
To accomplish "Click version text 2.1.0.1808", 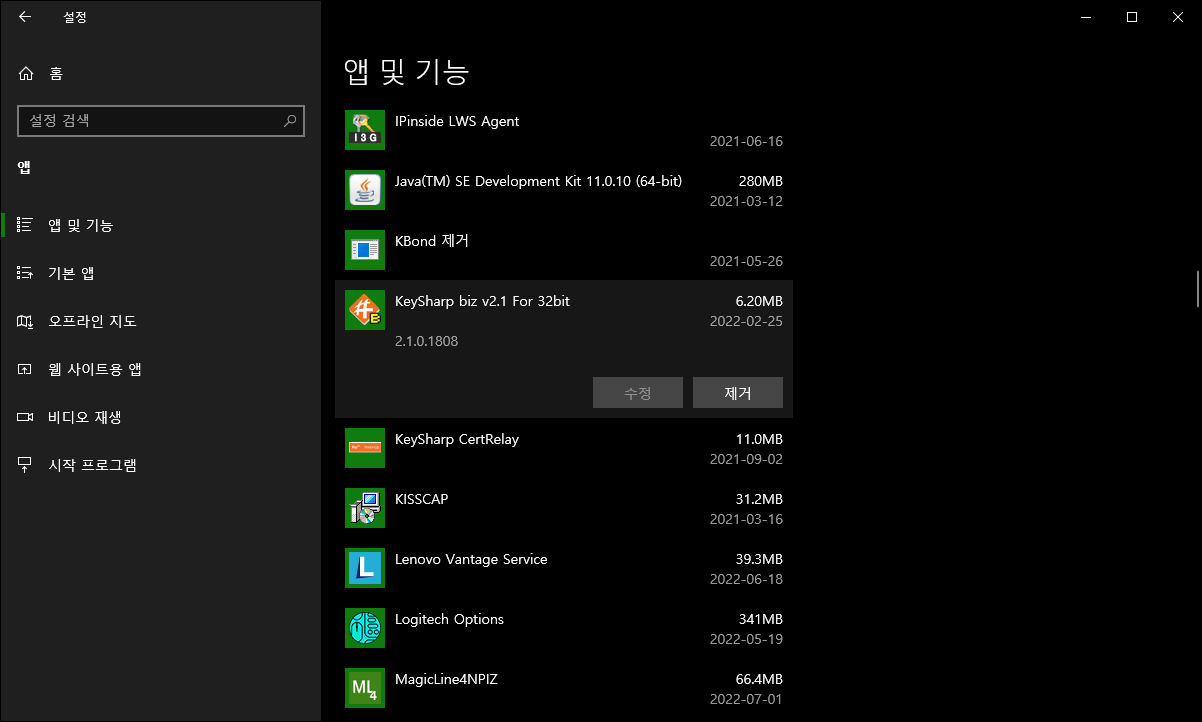I will point(427,341).
